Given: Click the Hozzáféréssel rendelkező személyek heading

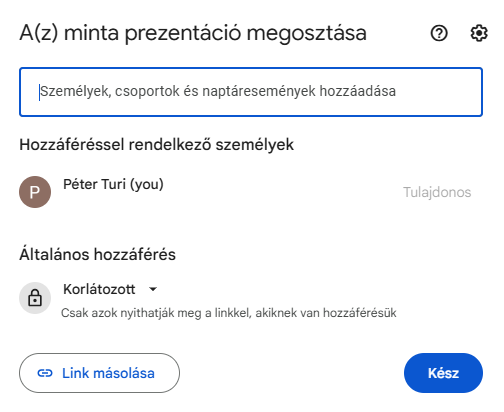Looking at the screenshot, I should [157, 145].
